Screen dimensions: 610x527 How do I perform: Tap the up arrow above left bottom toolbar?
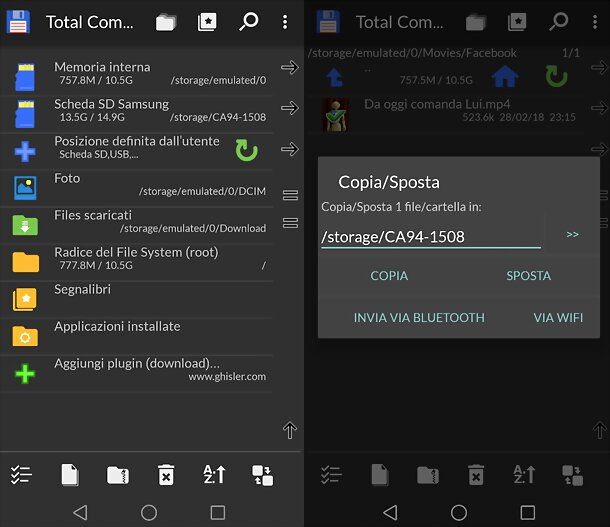tap(290, 430)
